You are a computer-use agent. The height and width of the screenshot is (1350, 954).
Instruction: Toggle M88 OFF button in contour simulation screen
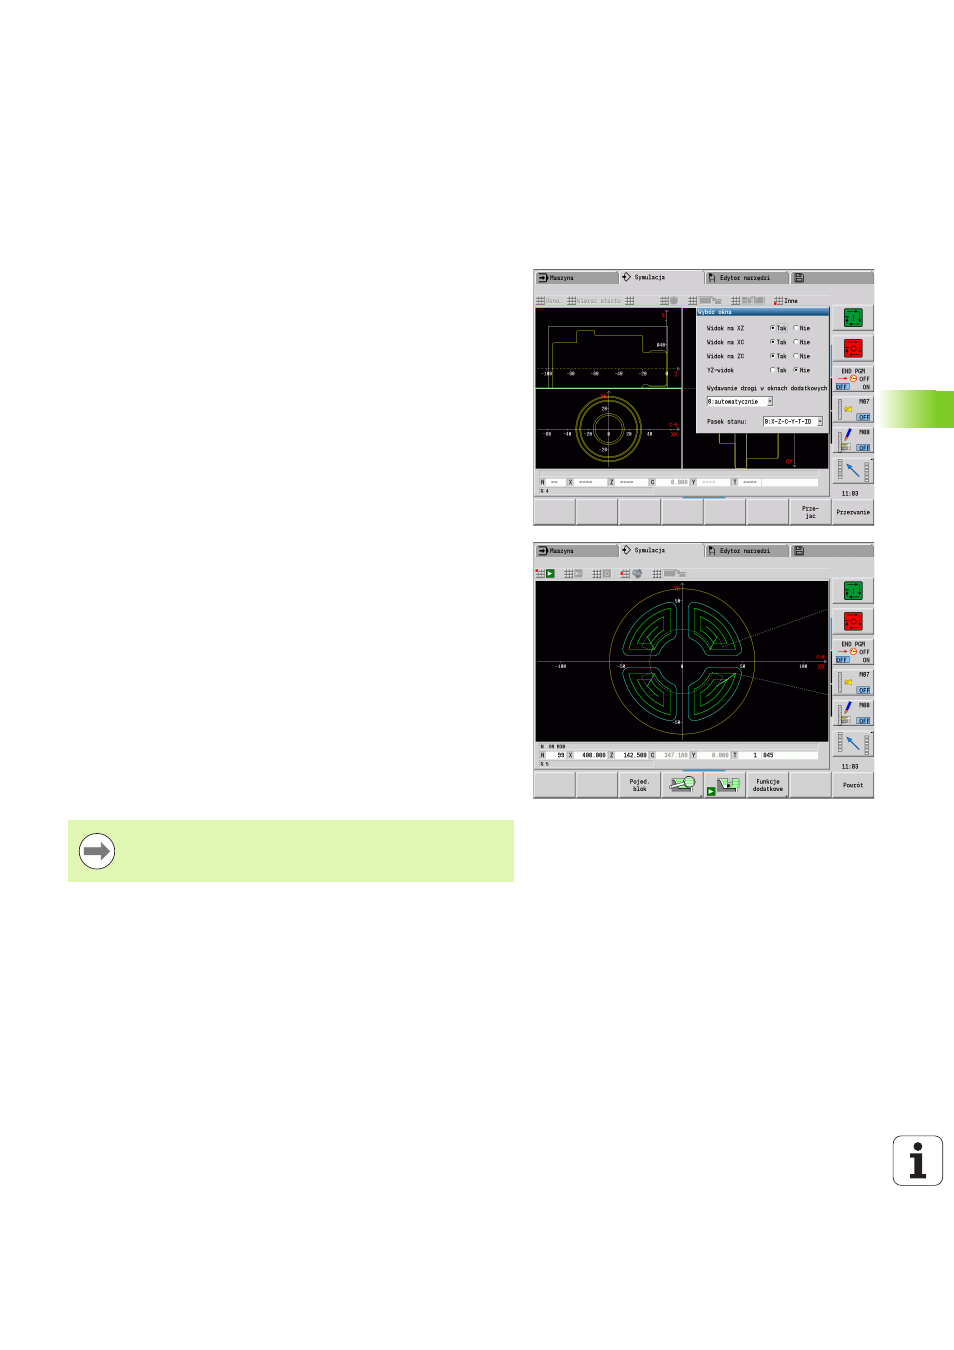[855, 713]
